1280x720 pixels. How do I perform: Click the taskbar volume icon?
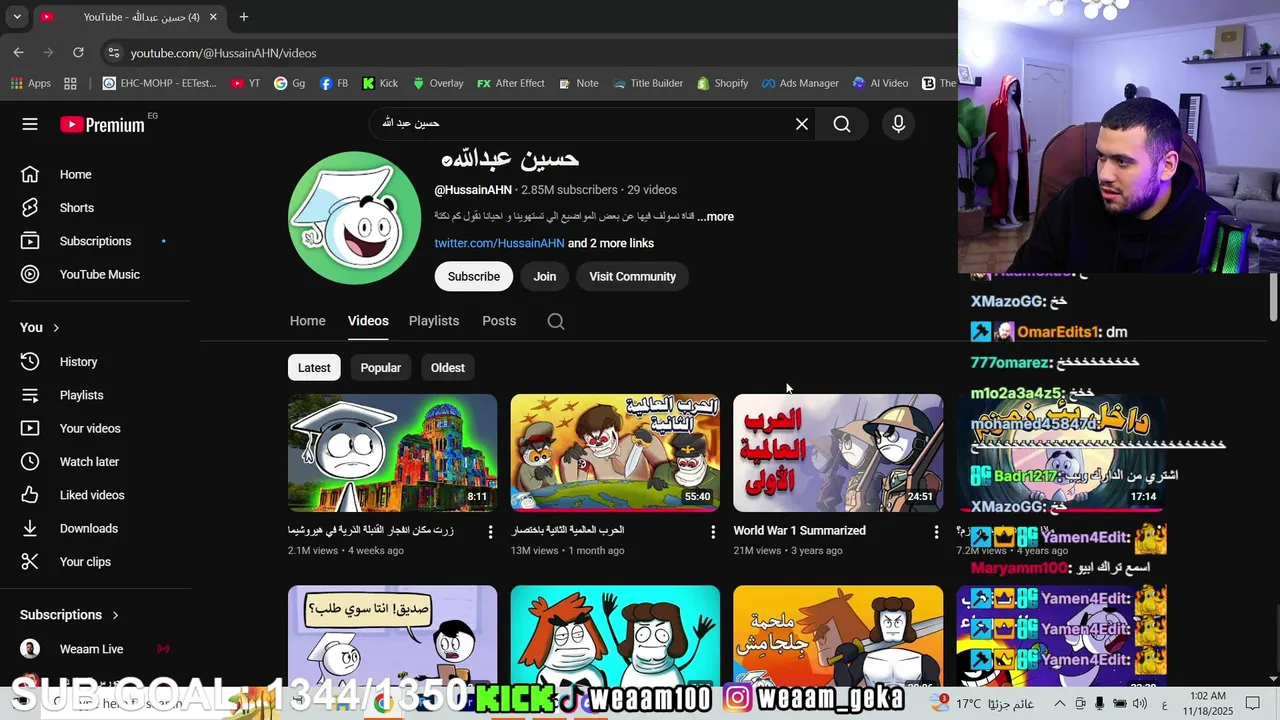tap(1140, 704)
